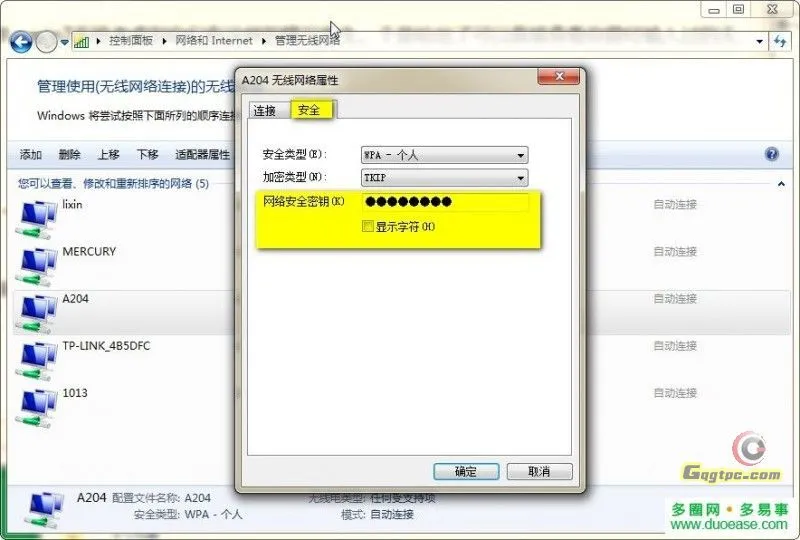Click the 取消 button
This screenshot has width=800, height=540.
click(539, 472)
